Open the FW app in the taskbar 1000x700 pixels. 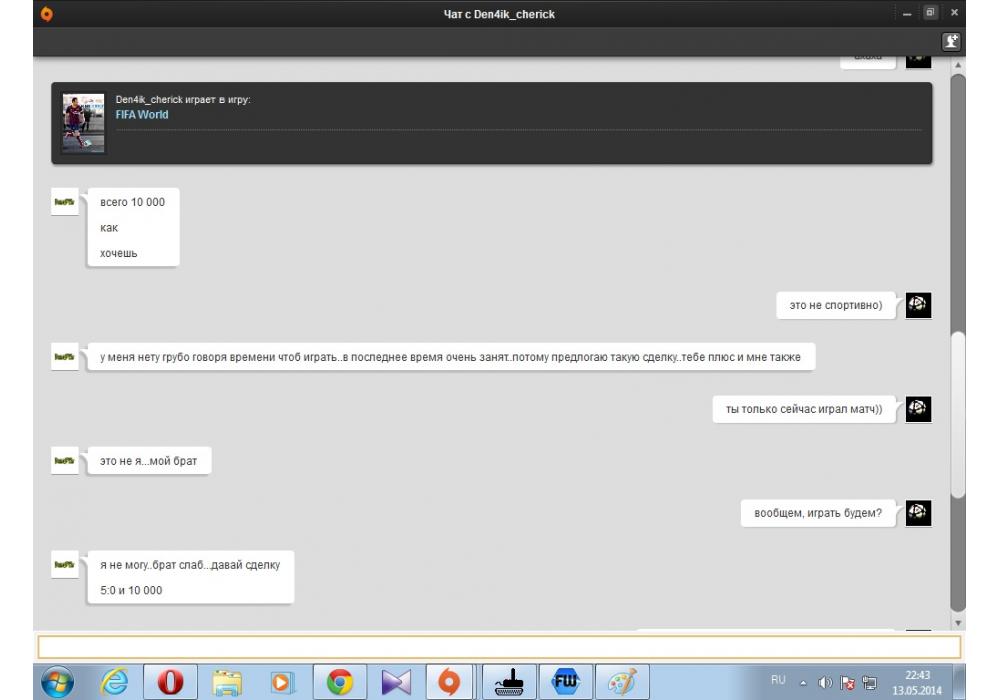pos(565,682)
